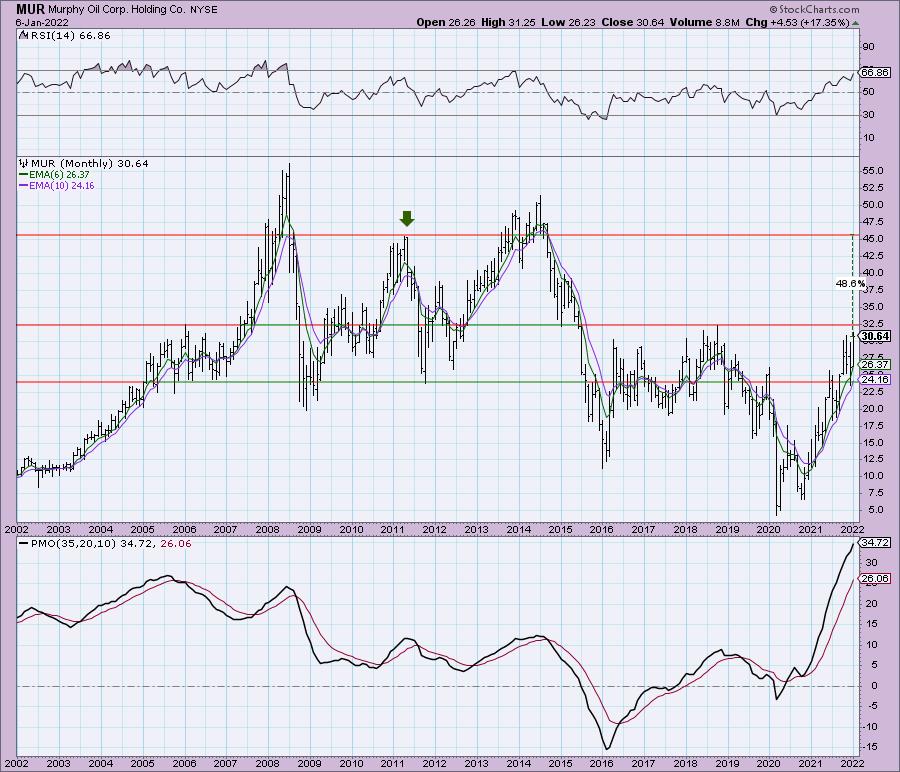This screenshot has width=900, height=772.
Task: Click the 0 label on PMO axis
Action: coord(875,685)
